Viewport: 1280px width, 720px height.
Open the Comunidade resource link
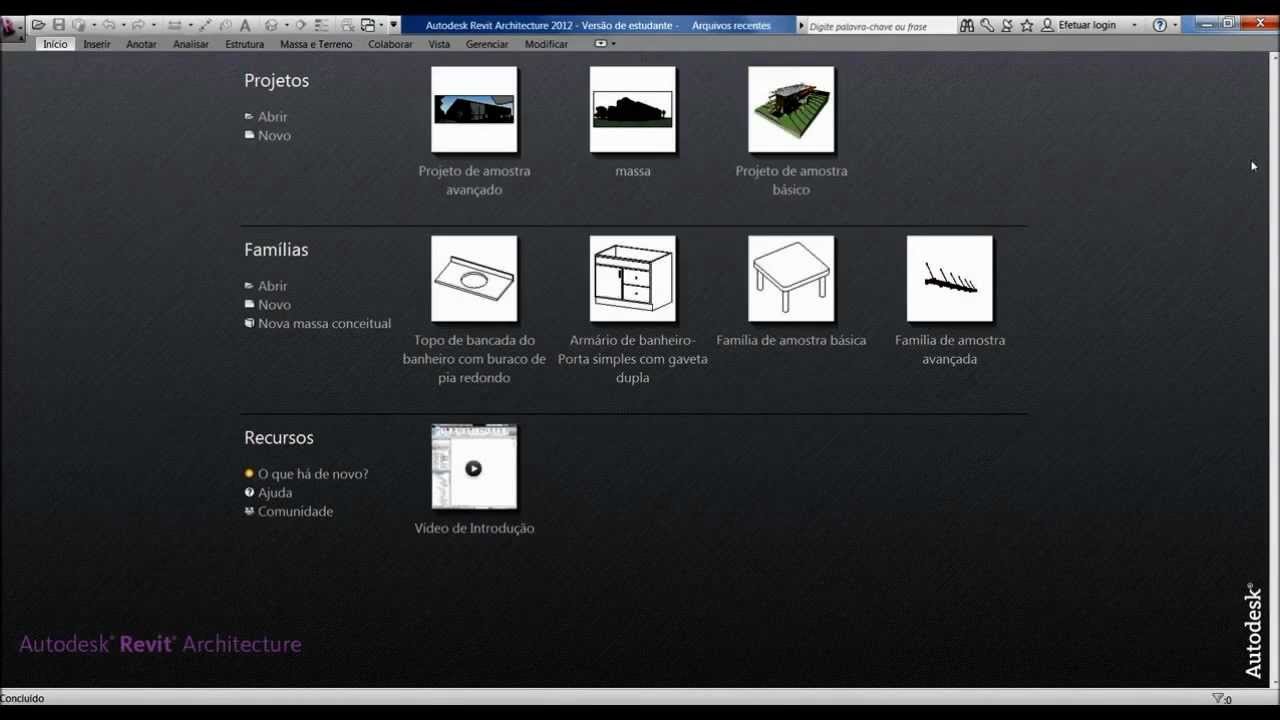(295, 512)
